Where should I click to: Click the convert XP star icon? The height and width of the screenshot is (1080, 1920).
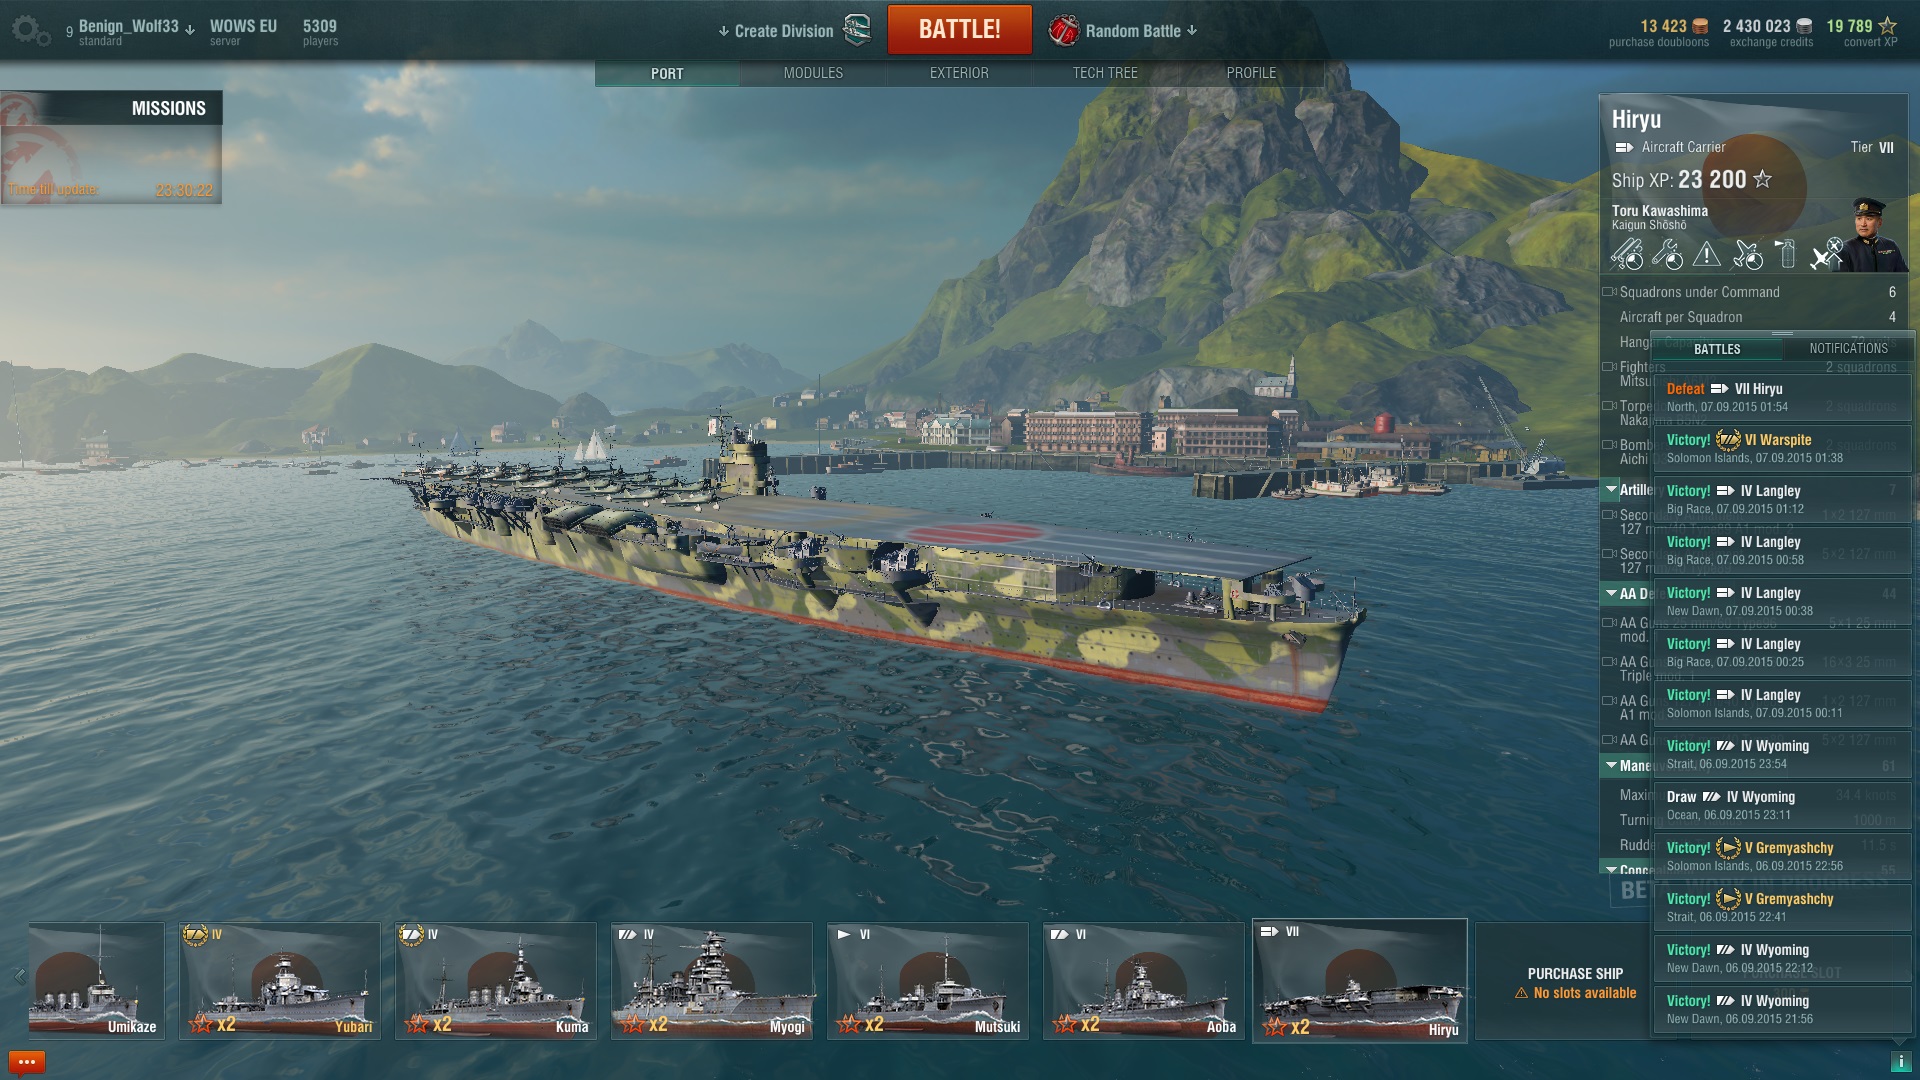pyautogui.click(x=1888, y=26)
